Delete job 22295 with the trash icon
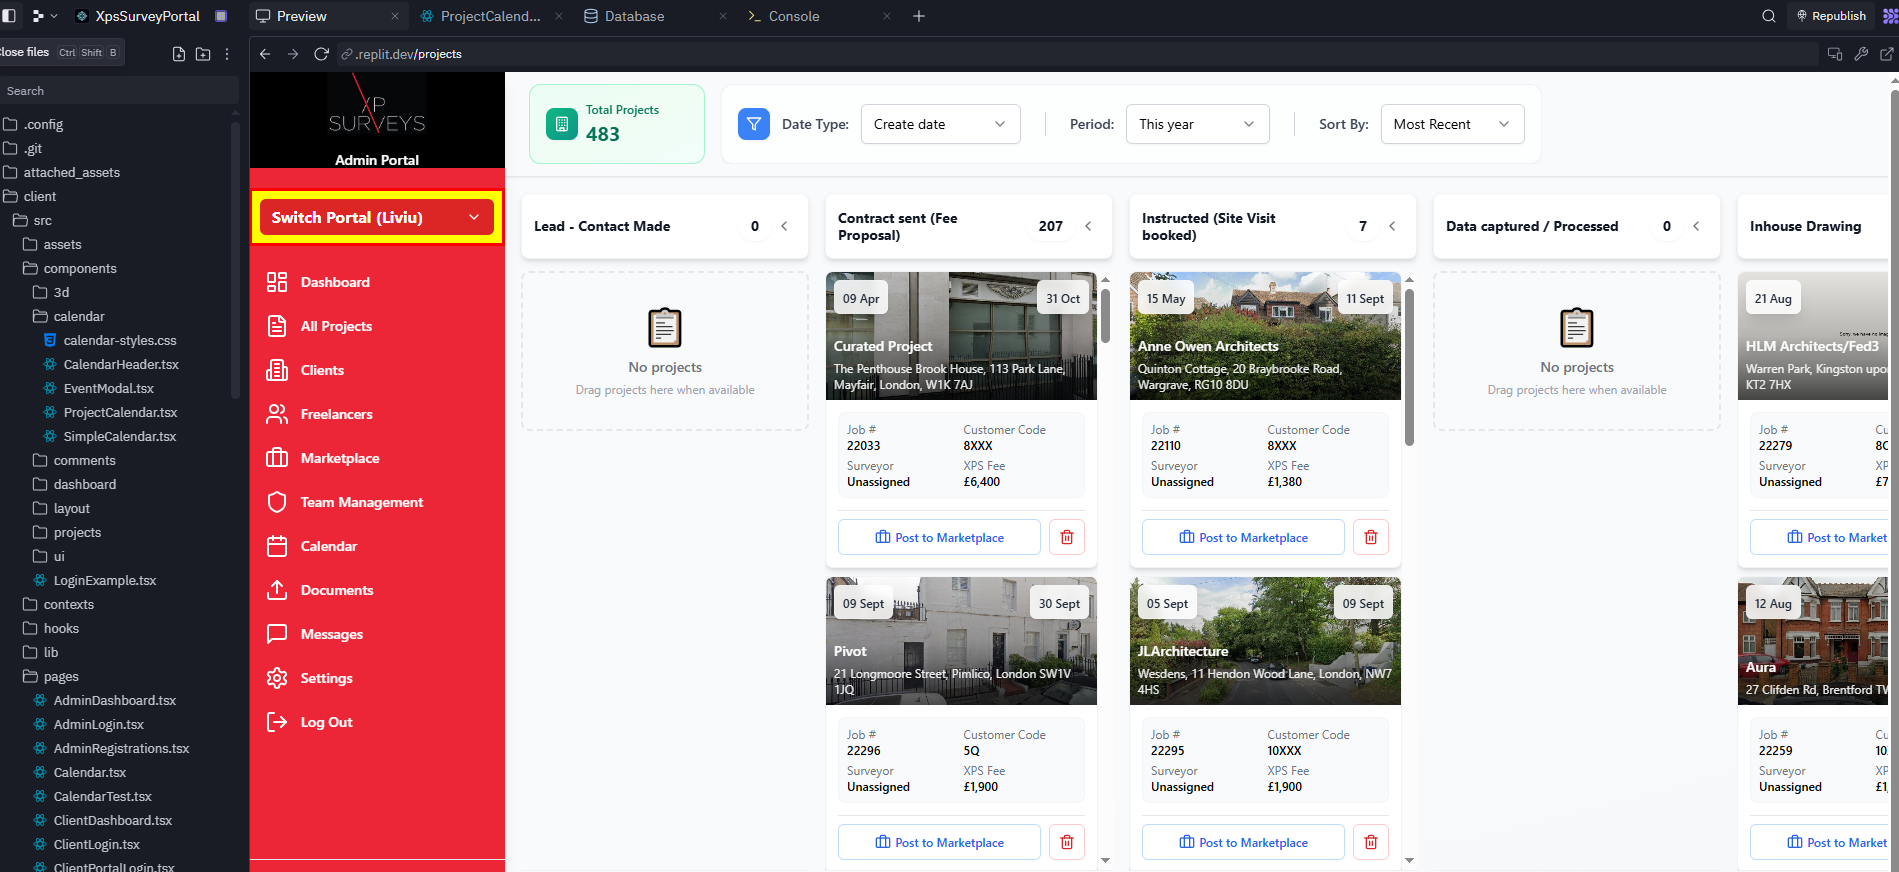 (1371, 842)
